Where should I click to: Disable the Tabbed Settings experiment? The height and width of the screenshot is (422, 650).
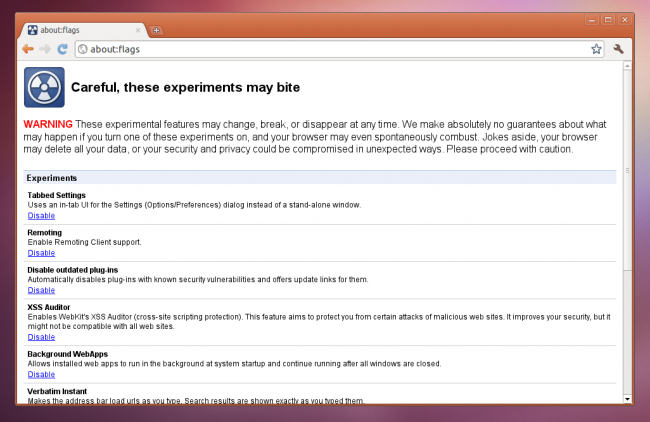[x=41, y=216]
